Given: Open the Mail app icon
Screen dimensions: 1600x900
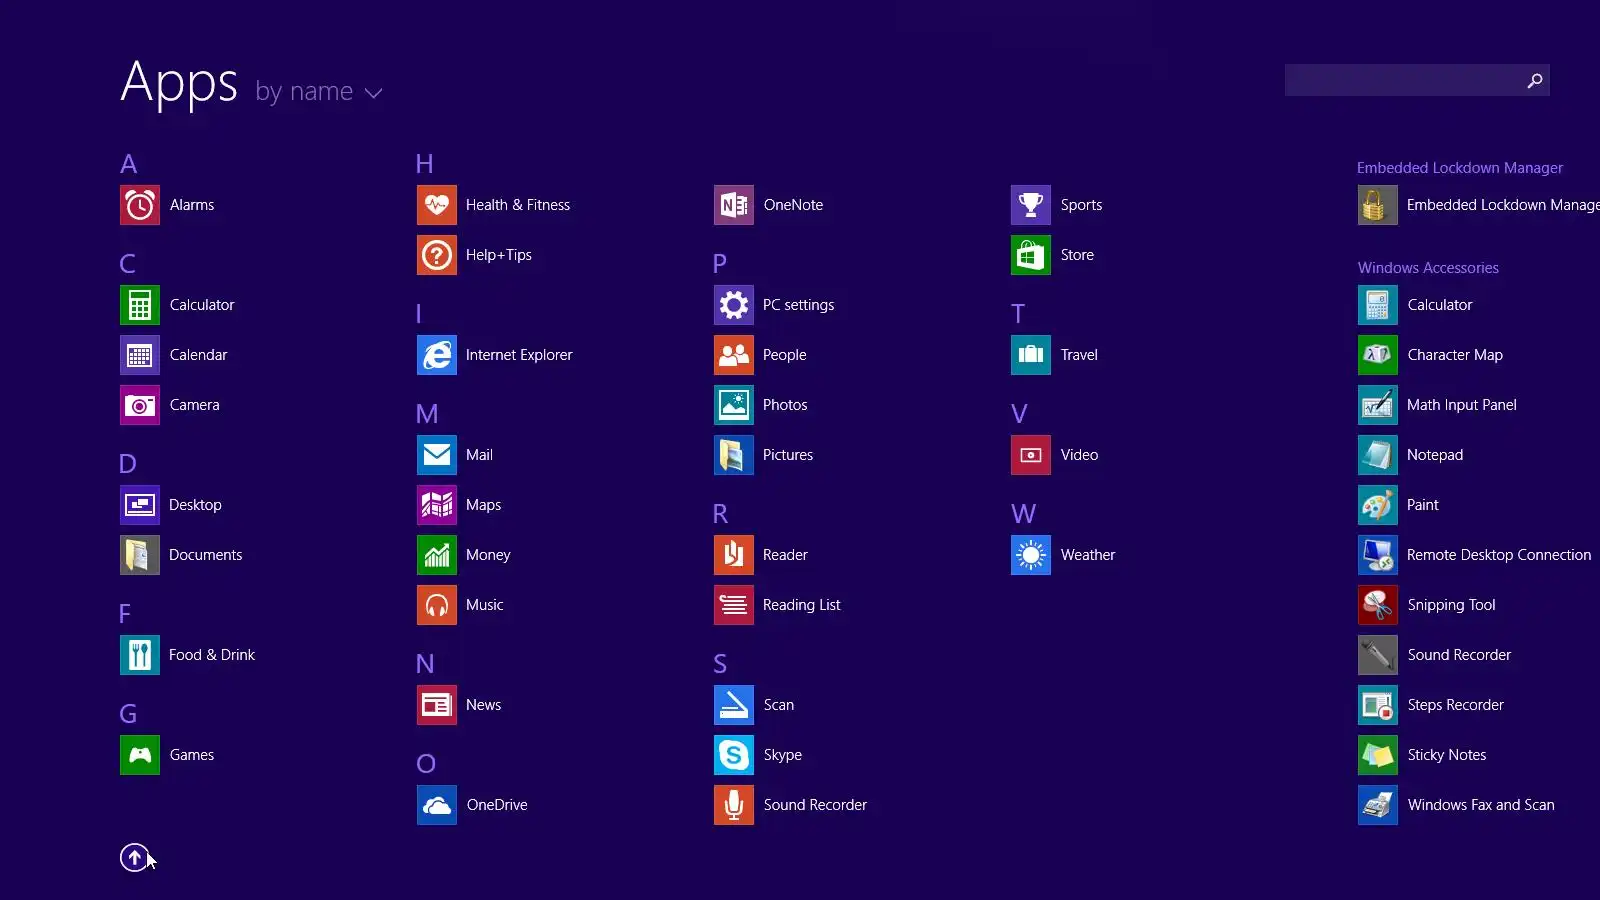Looking at the screenshot, I should tap(437, 455).
